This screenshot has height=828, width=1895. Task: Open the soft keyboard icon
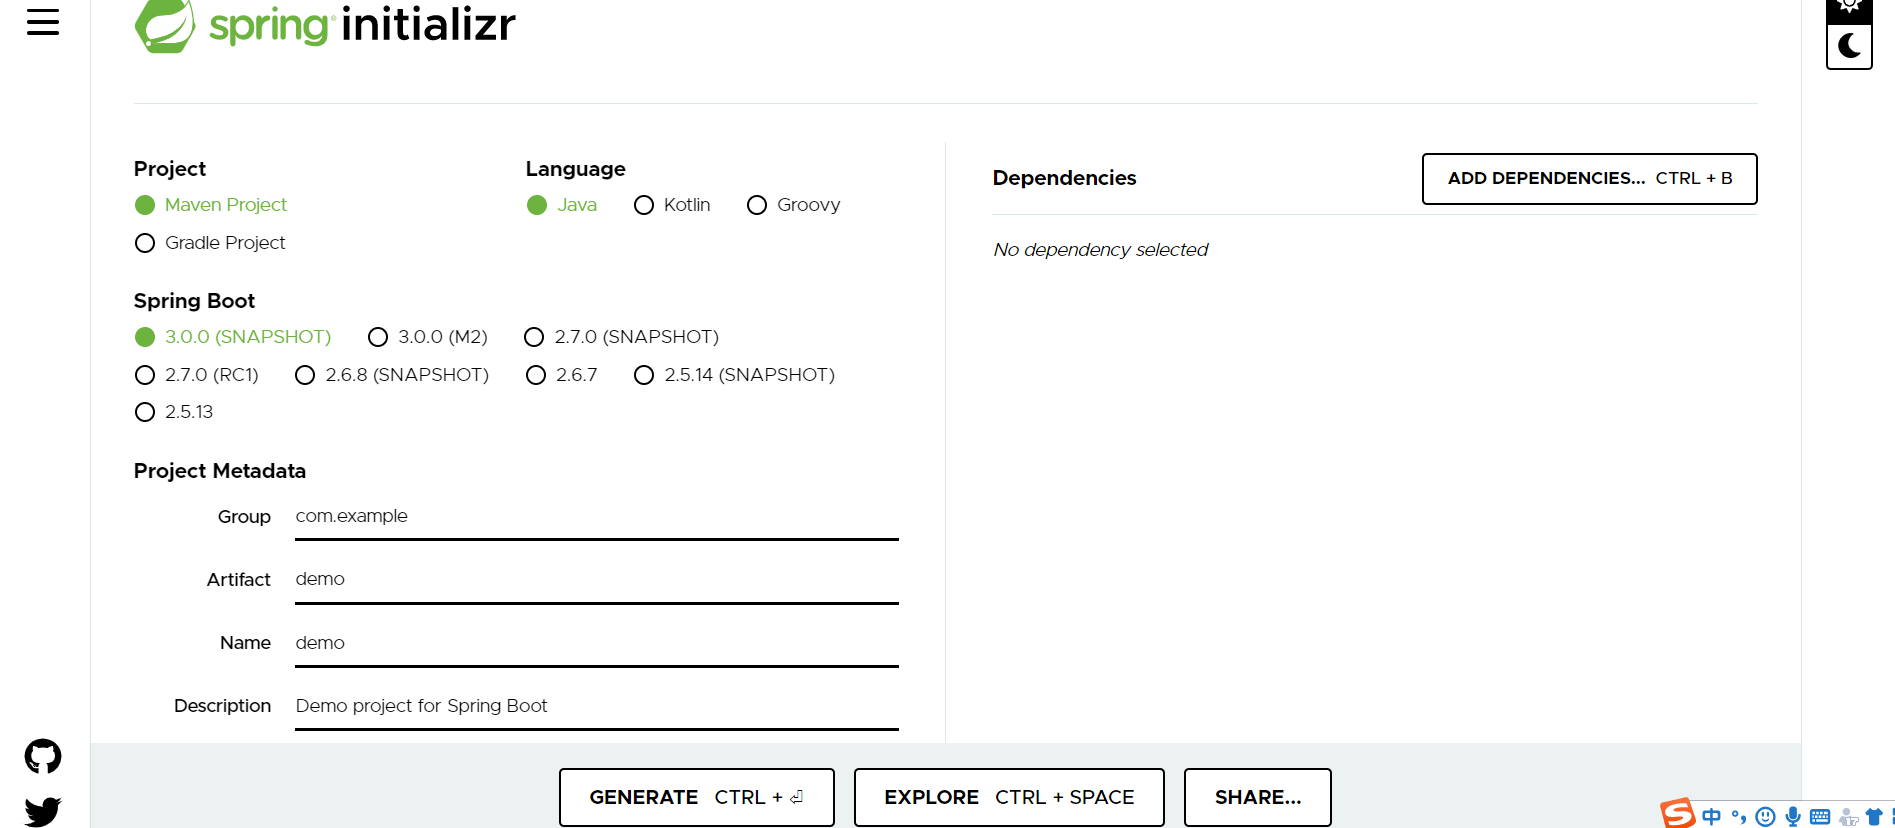coord(1820,817)
